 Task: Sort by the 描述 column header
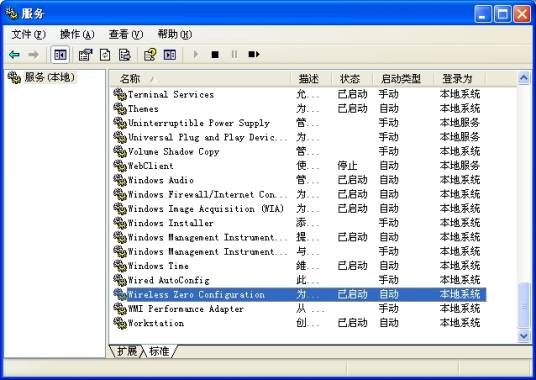[x=311, y=79]
